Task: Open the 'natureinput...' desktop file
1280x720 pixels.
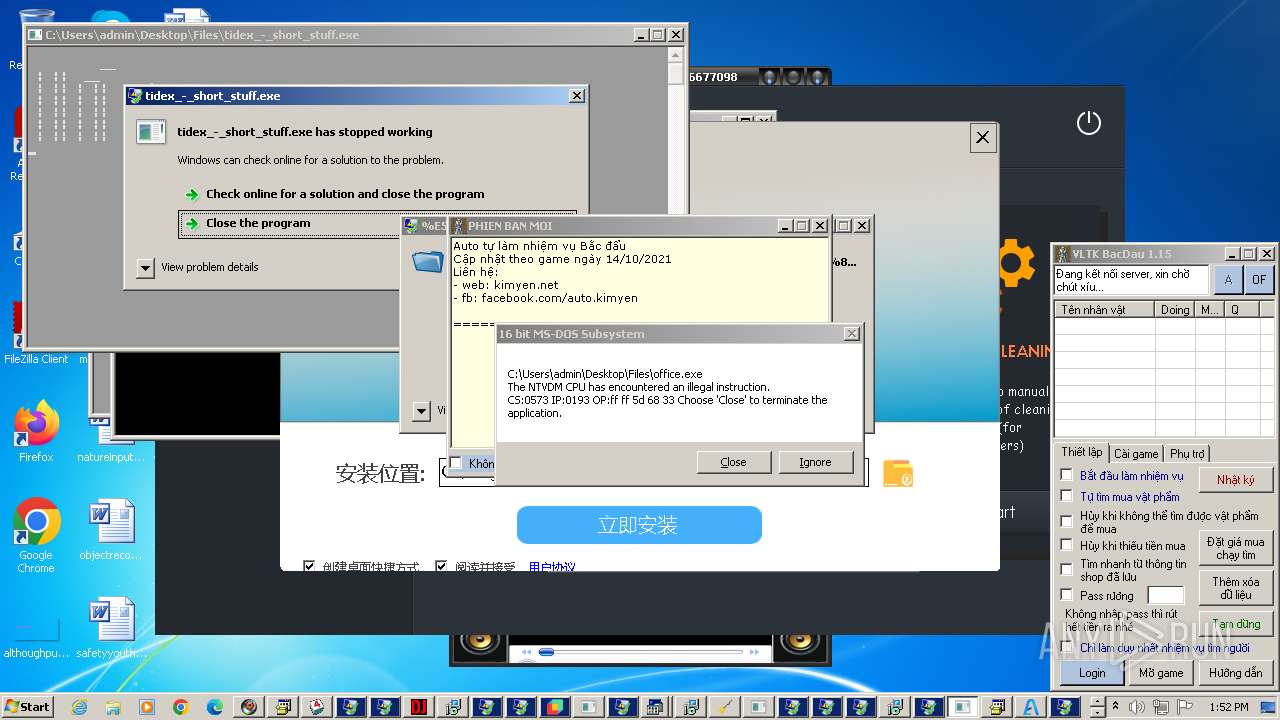Action: click(110, 440)
